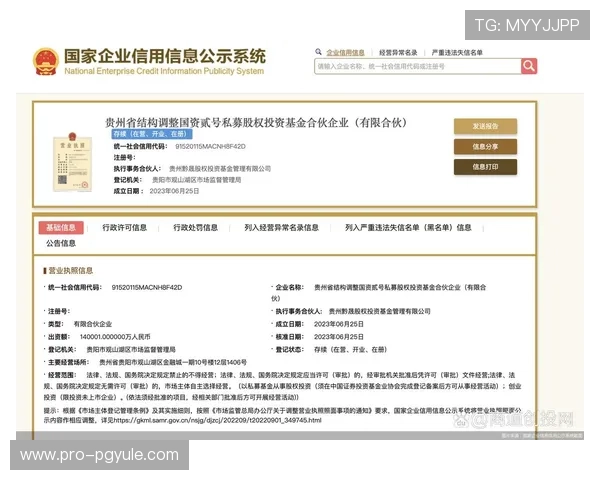The width and height of the screenshot is (600, 480).
Task: Select the capital amount 140001.000000万人民币
Action: (115, 337)
